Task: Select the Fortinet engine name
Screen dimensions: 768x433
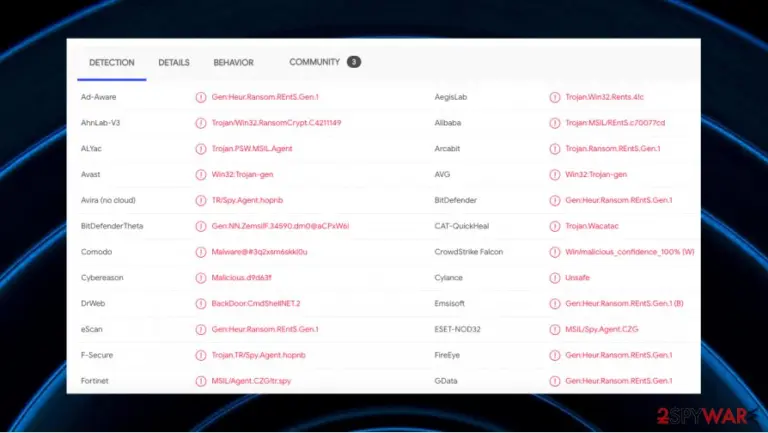Action: click(95, 381)
